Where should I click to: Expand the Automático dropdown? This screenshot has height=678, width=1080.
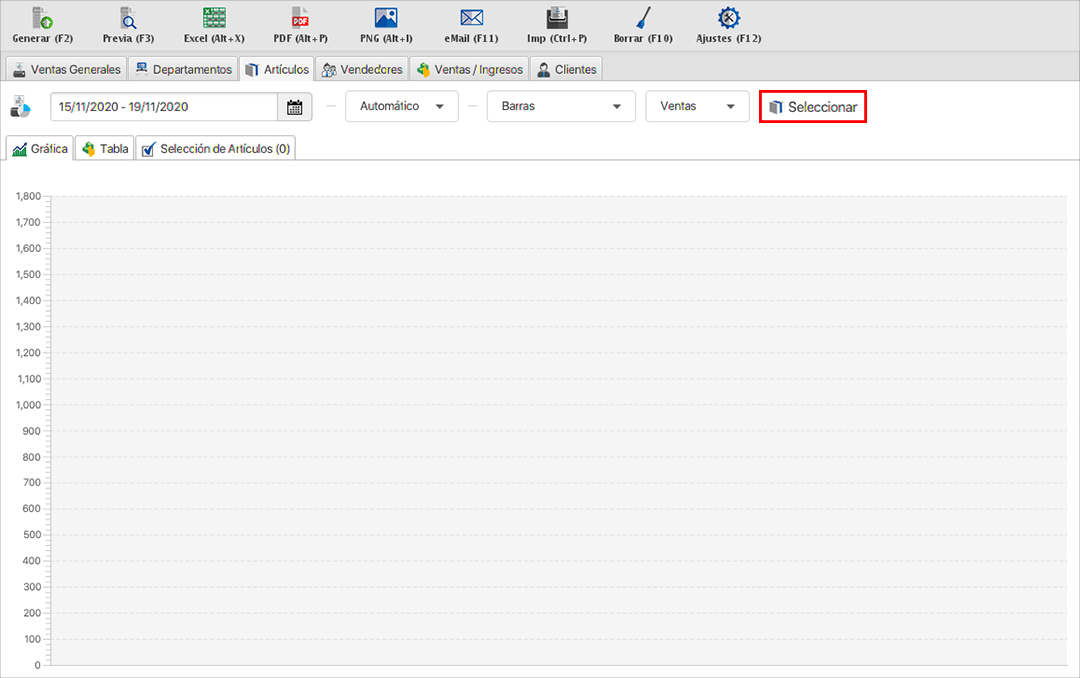[402, 107]
